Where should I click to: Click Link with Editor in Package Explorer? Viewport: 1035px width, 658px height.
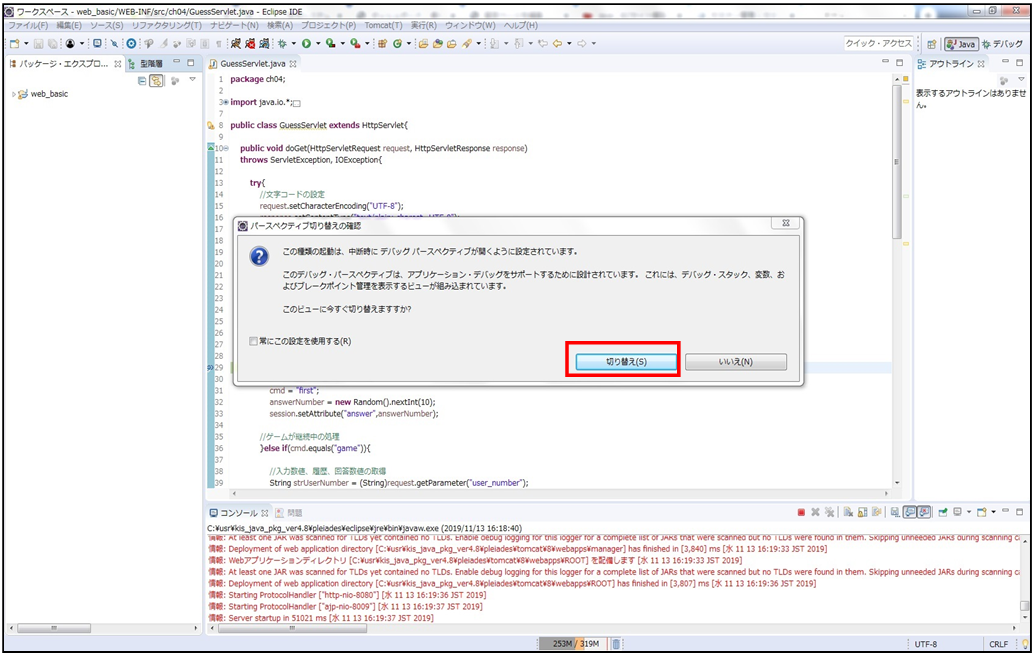(157, 80)
